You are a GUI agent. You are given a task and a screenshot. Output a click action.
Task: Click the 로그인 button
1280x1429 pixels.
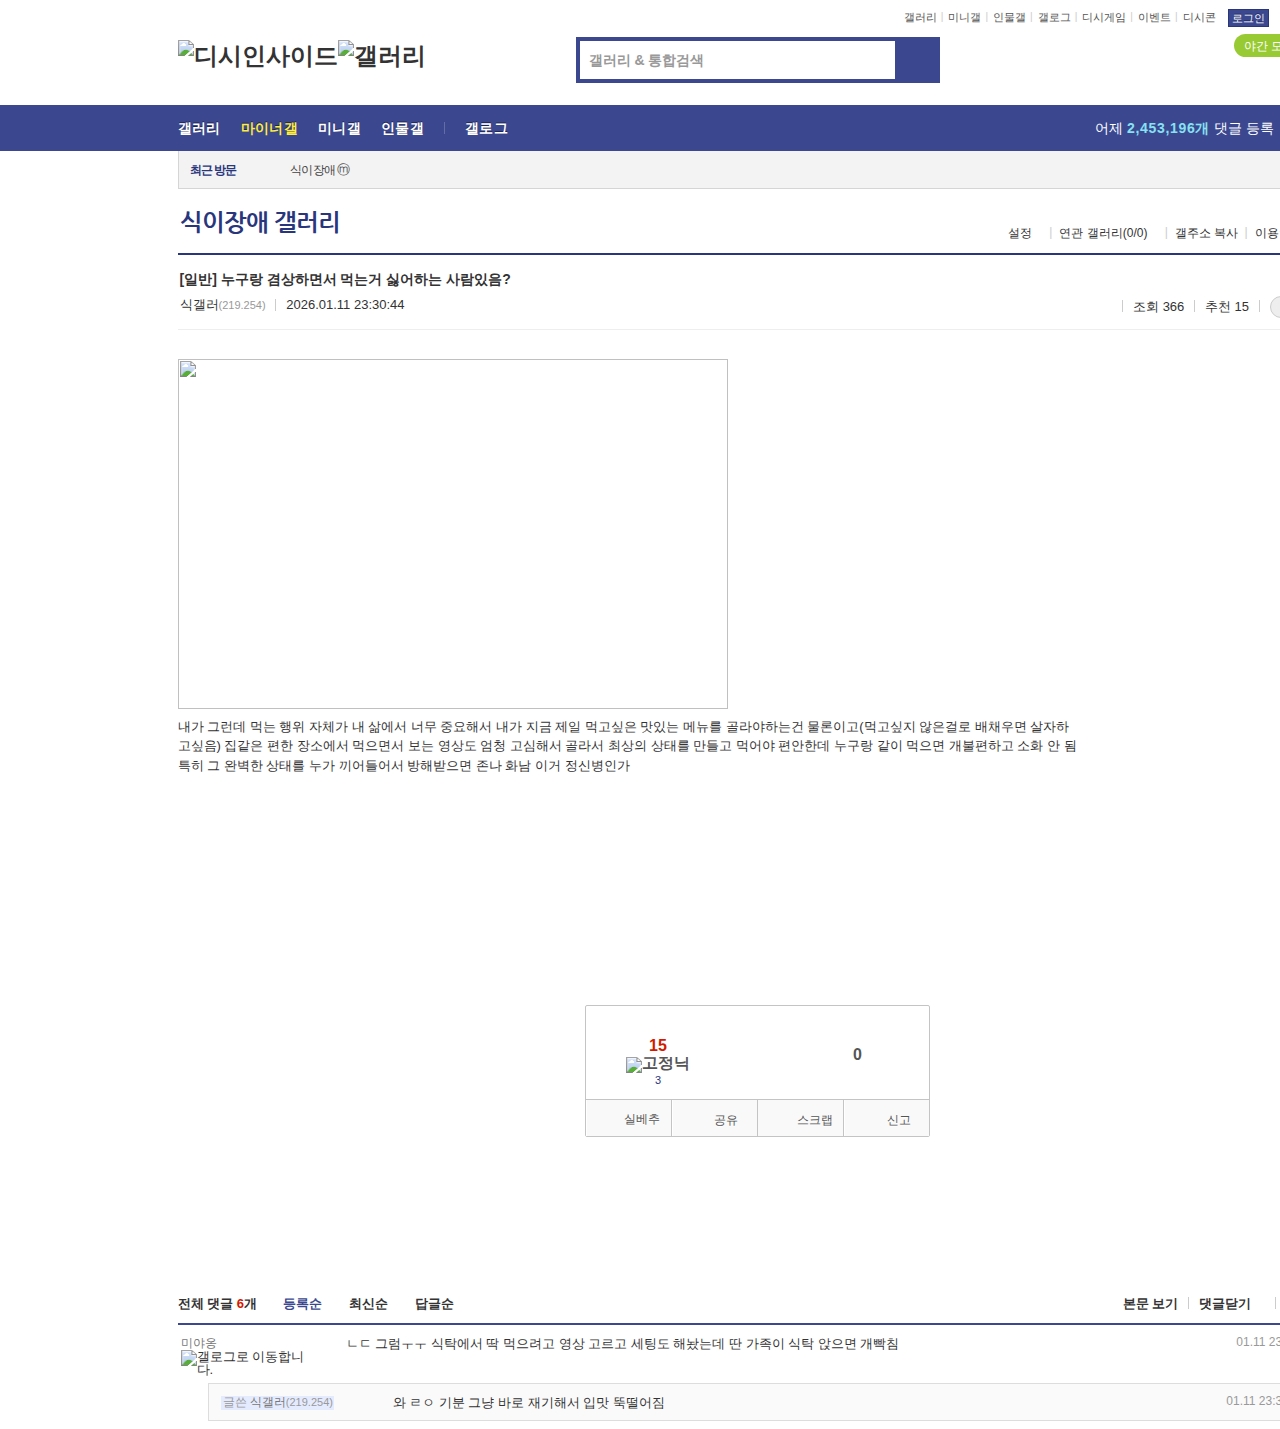pos(1248,18)
